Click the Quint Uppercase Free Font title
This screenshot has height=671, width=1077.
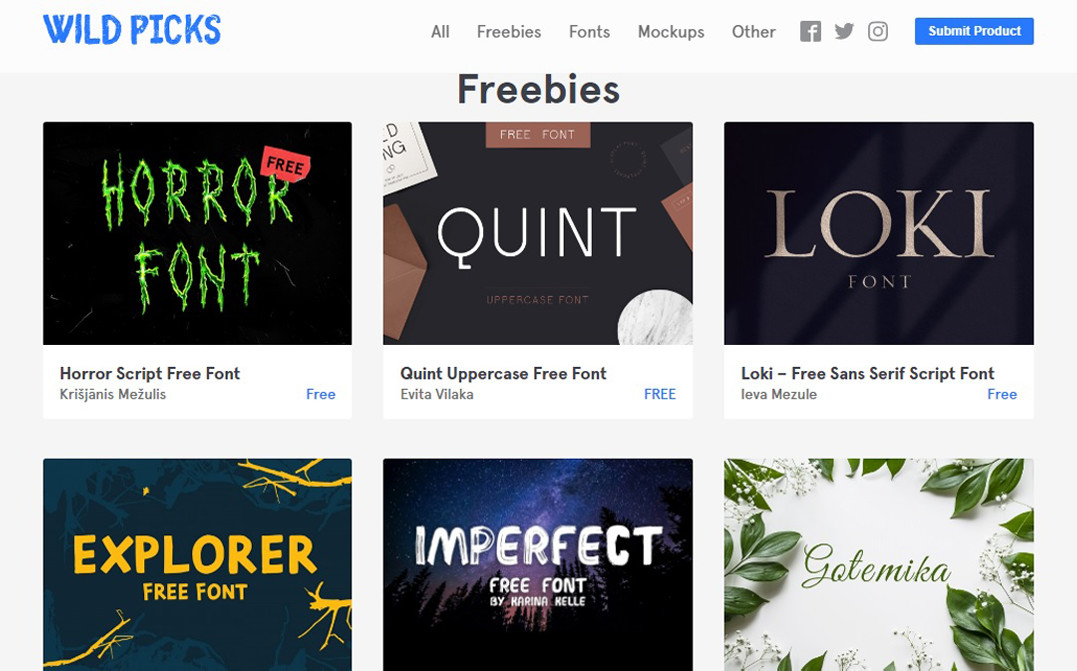[503, 374]
